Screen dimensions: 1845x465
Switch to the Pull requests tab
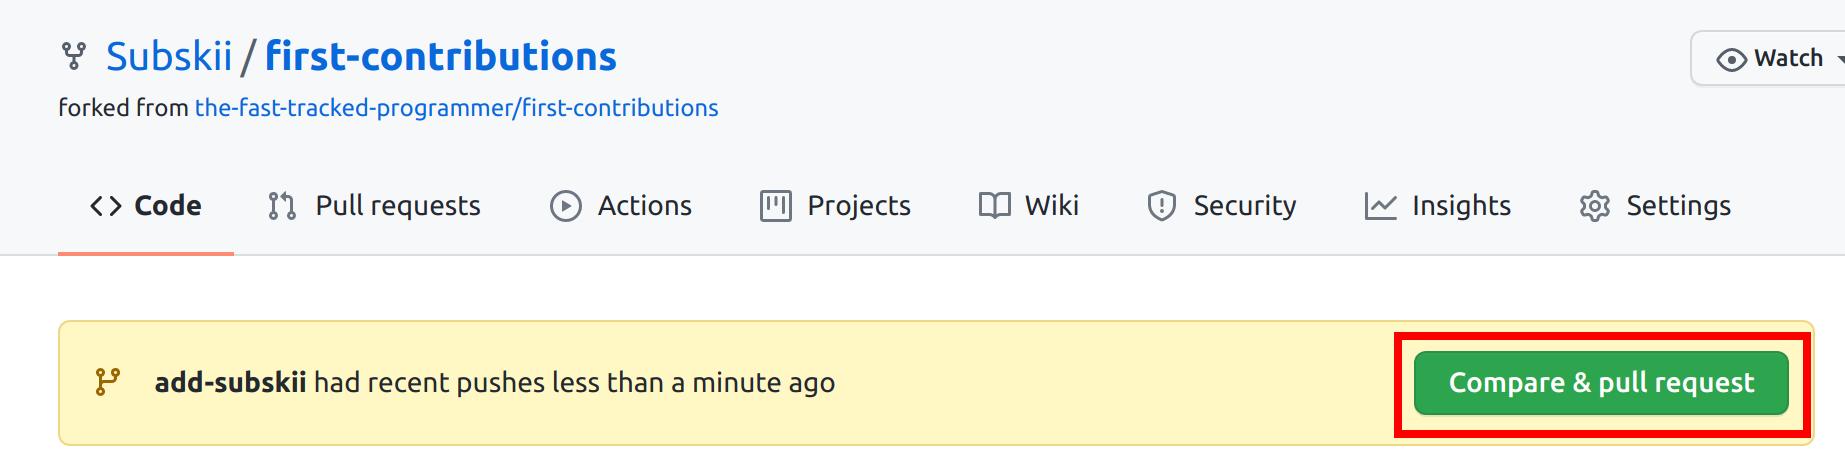[398, 206]
